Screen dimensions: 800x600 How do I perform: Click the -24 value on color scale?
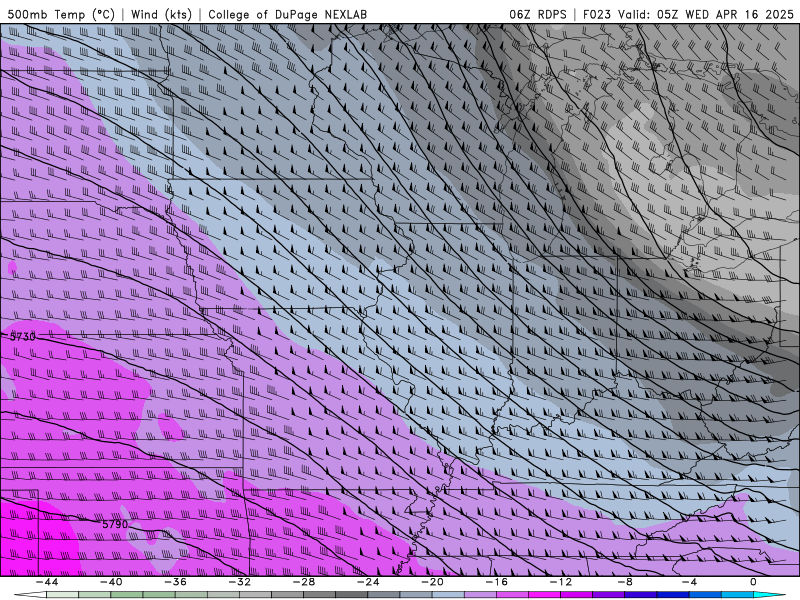click(x=368, y=582)
